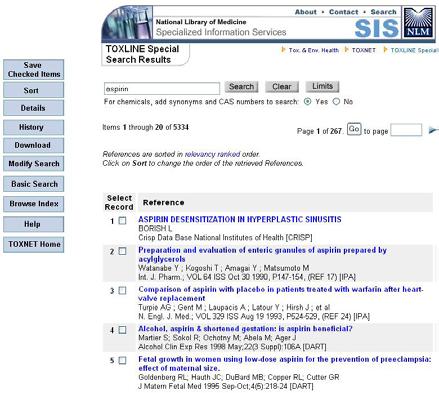Click N. Engl. J. Med. citation line
The width and height of the screenshot is (439, 393).
coord(254,316)
